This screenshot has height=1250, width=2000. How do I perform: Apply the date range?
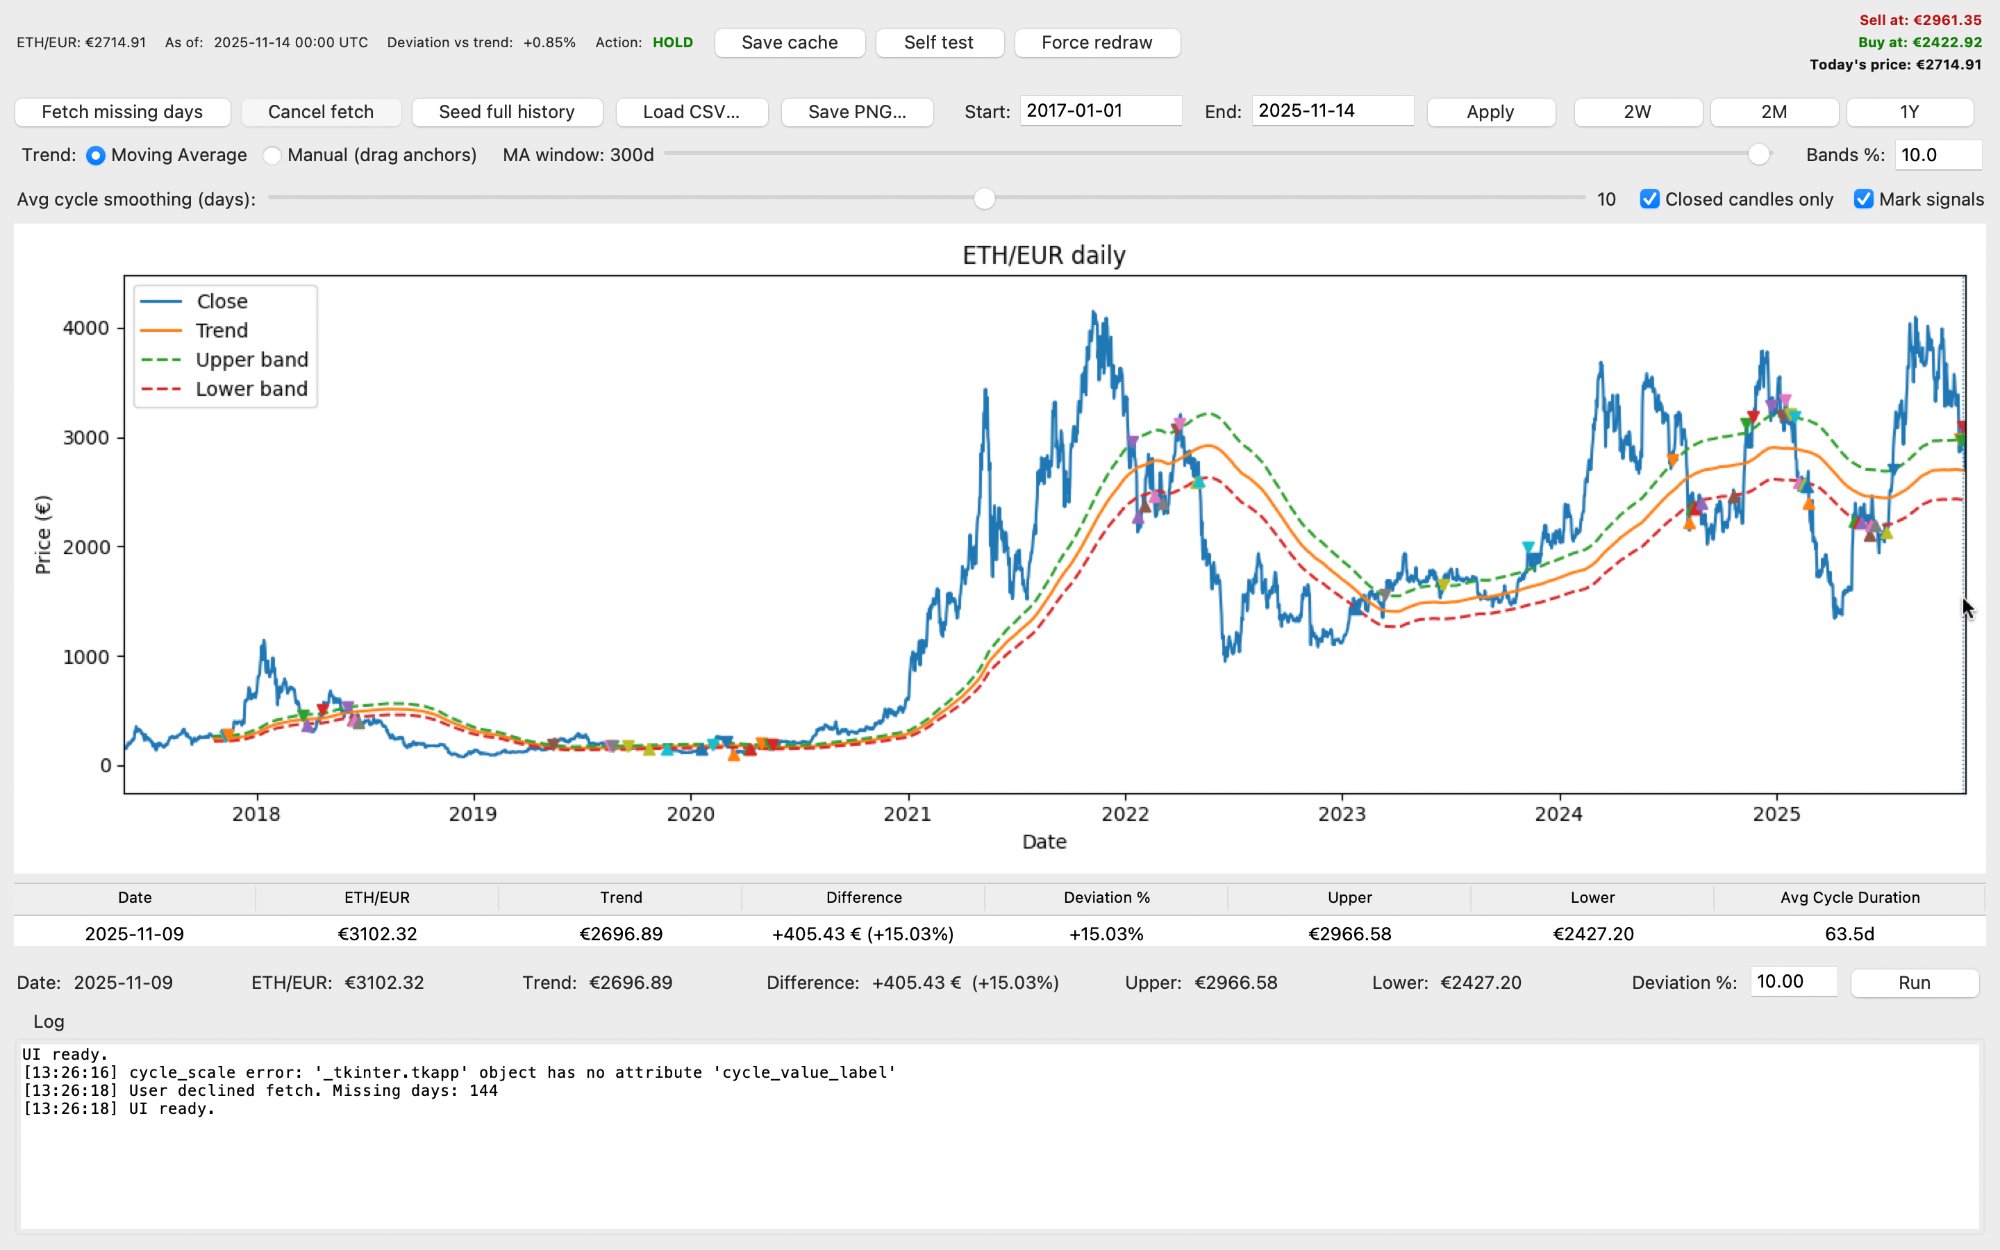(1490, 112)
